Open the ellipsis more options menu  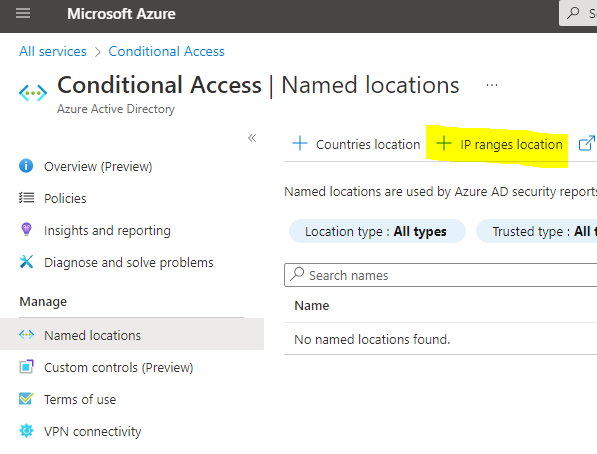click(x=492, y=85)
